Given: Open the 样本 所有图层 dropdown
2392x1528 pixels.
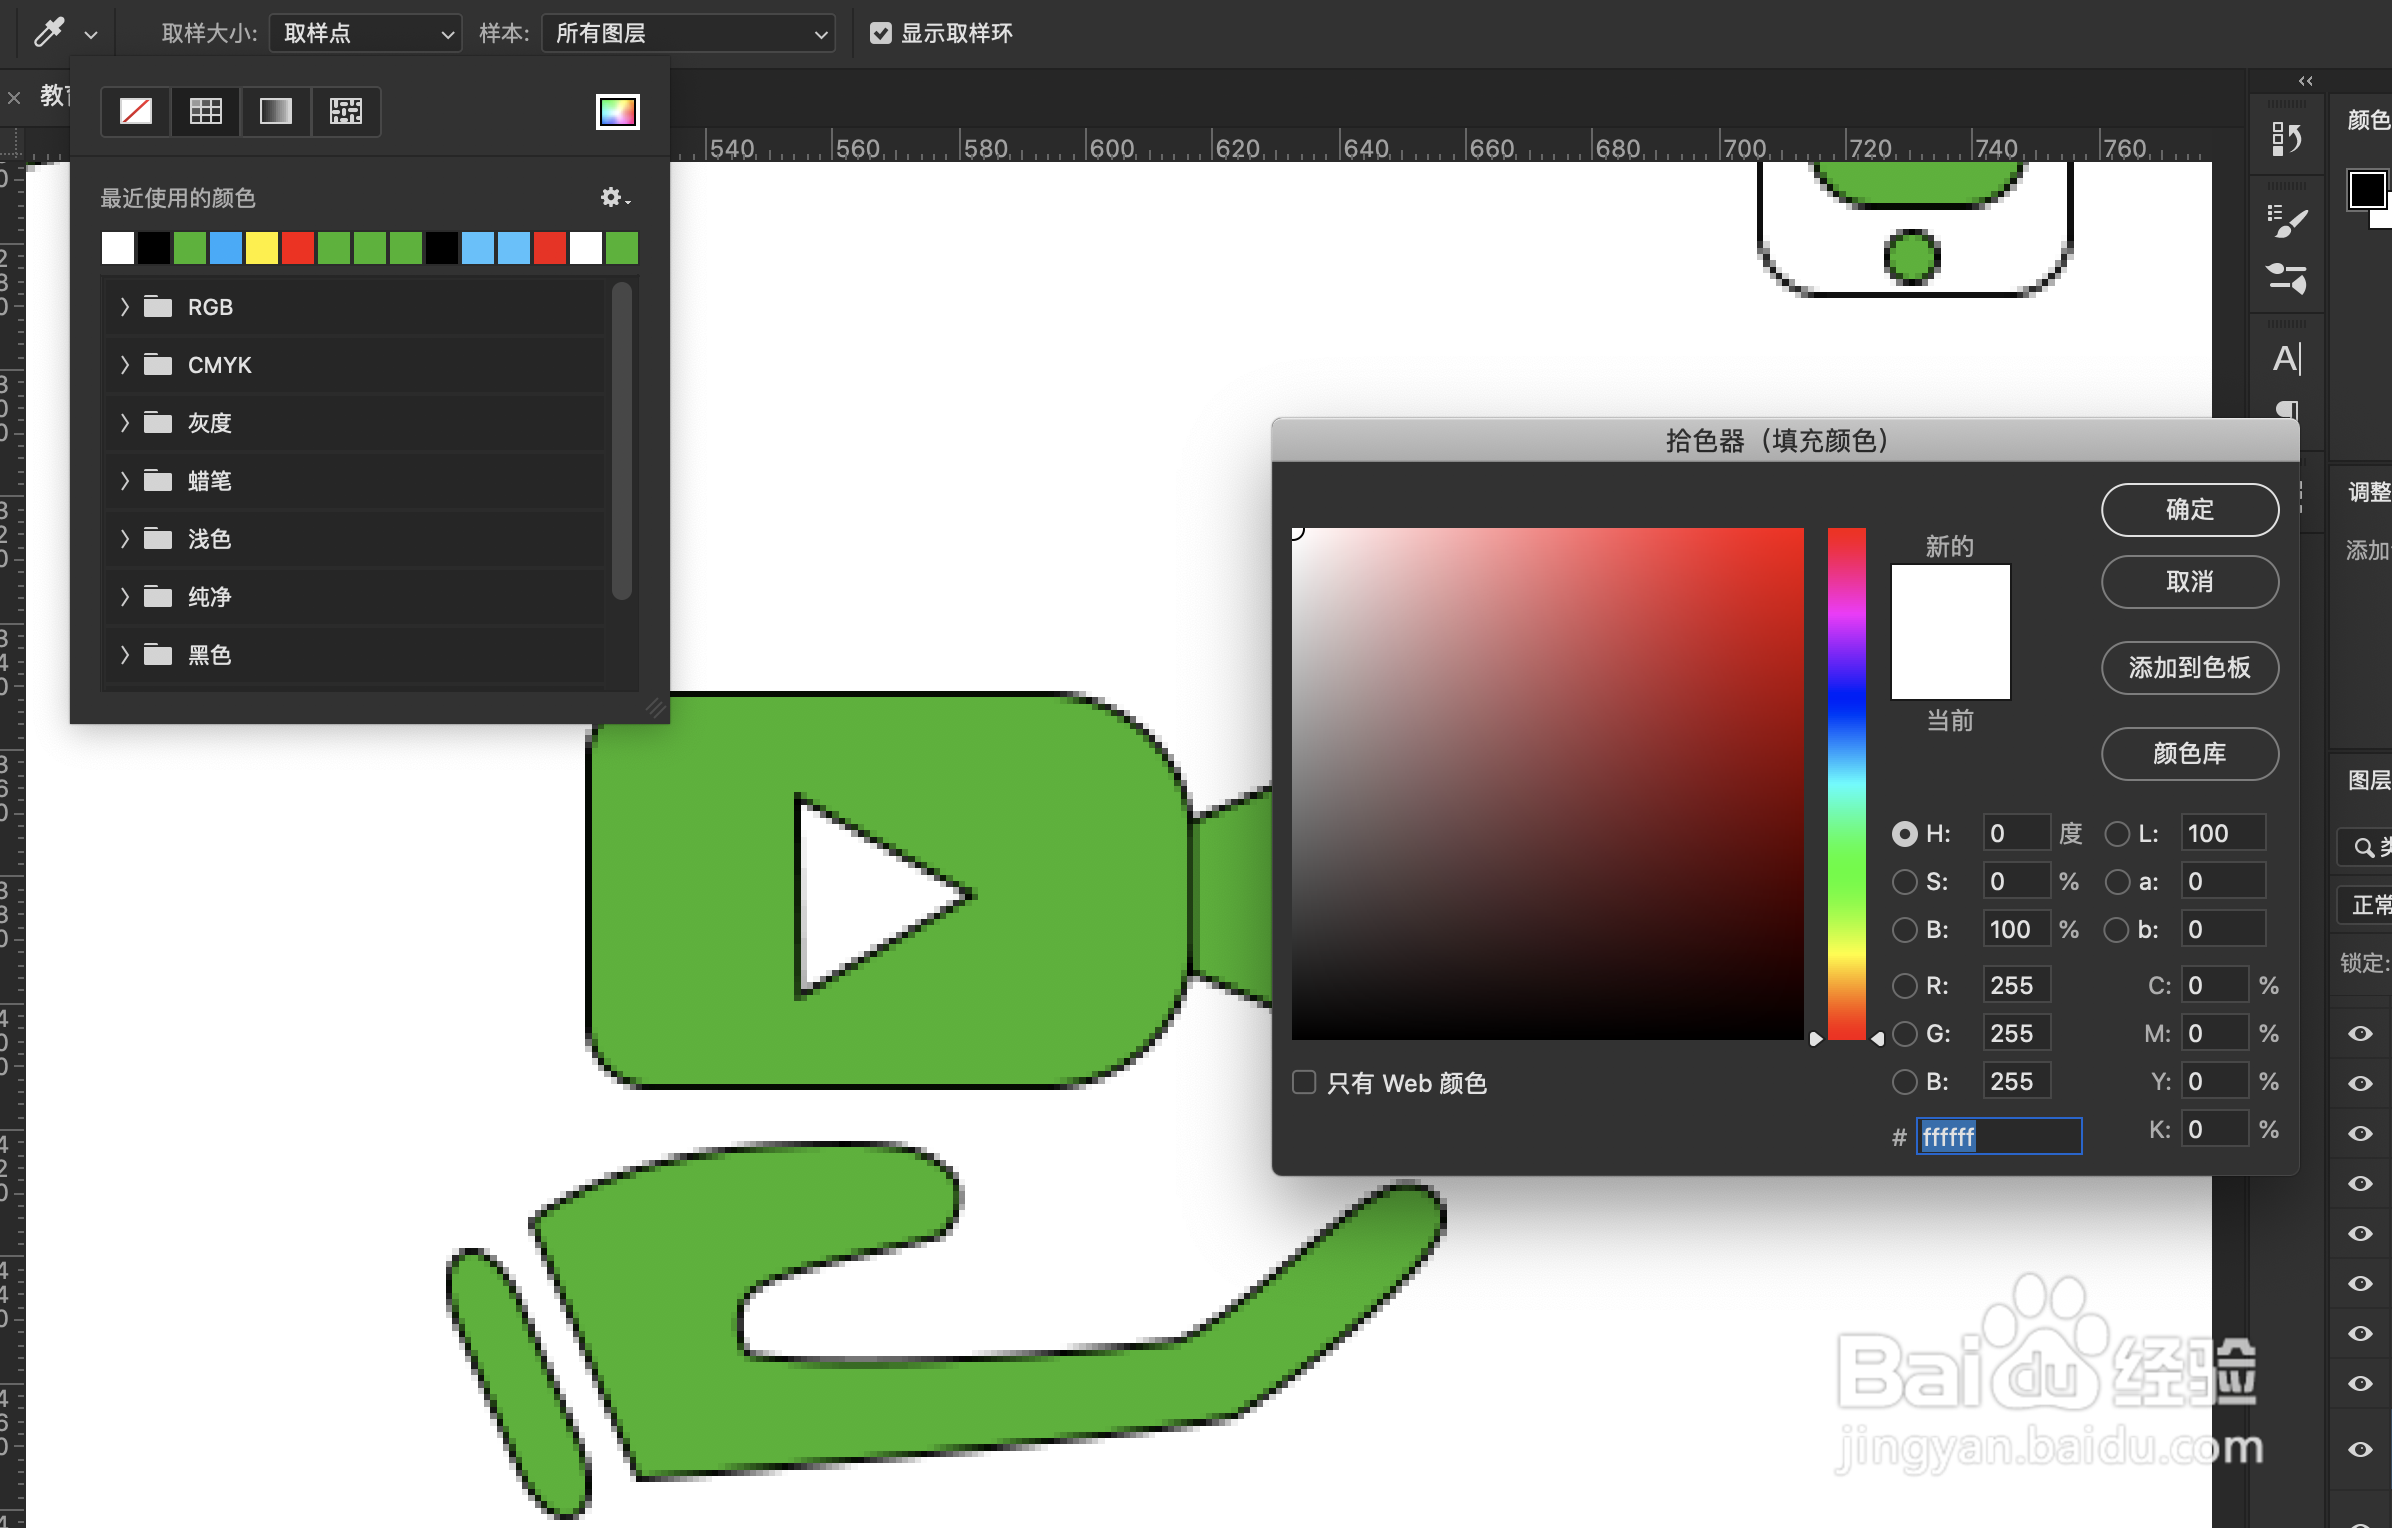Looking at the screenshot, I should (688, 33).
